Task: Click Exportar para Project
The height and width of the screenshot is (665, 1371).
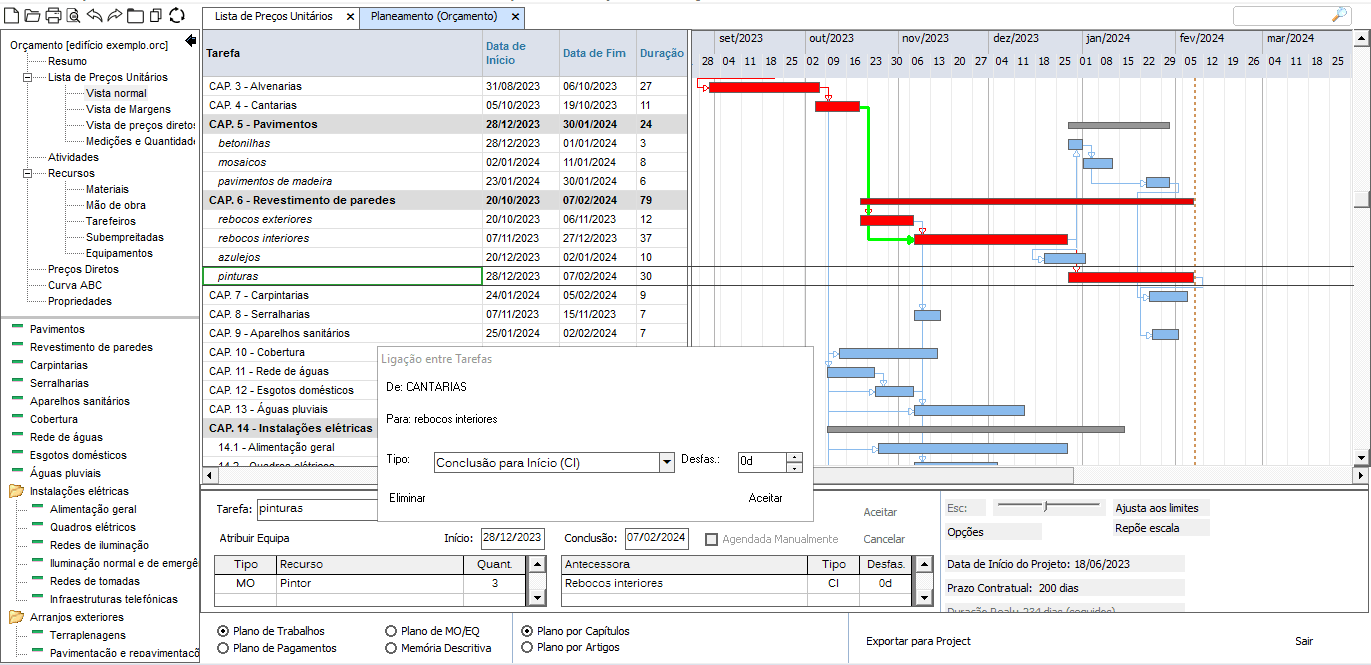Action: [x=918, y=641]
